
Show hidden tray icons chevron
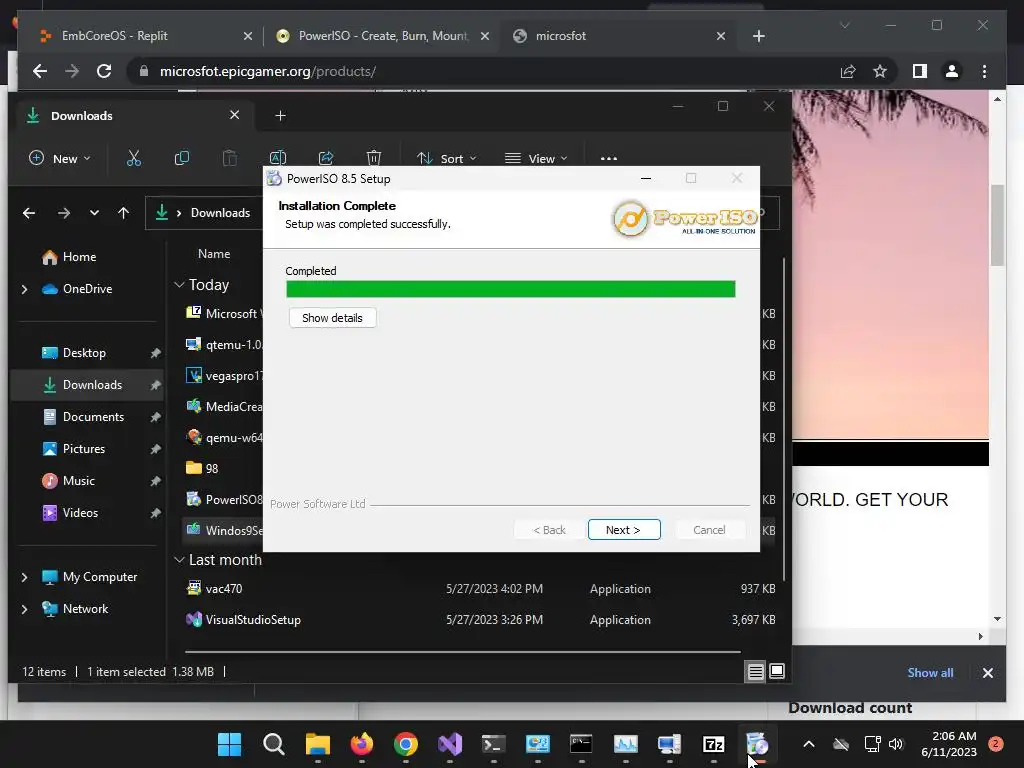(808, 744)
